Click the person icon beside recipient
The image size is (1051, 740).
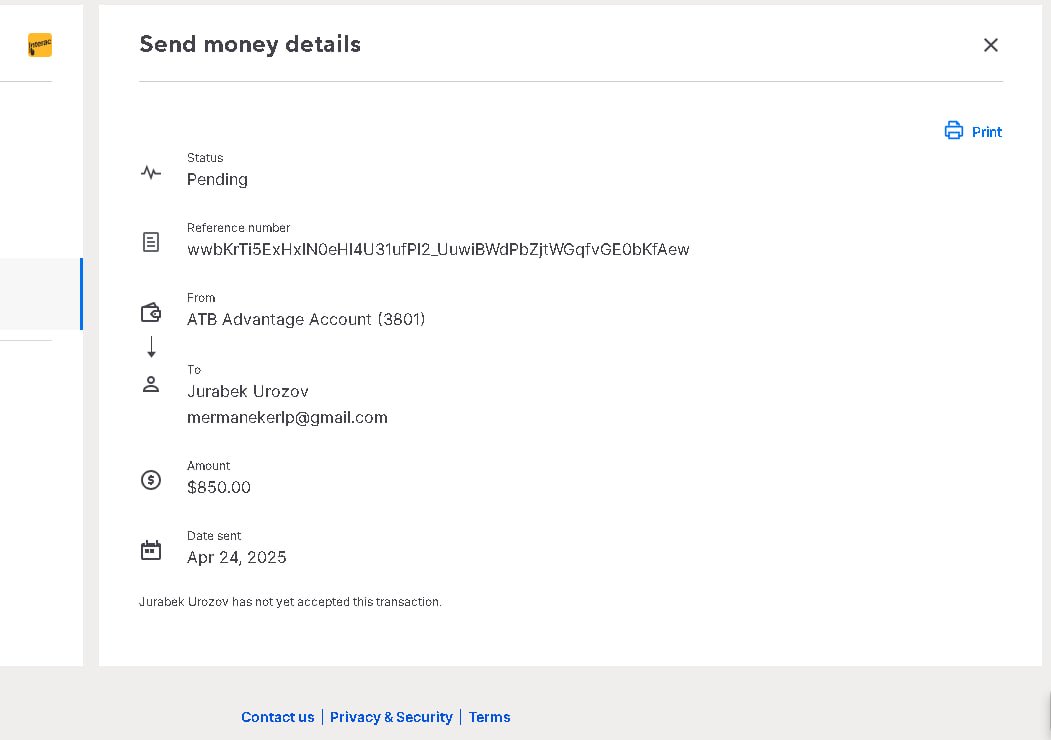coord(151,384)
